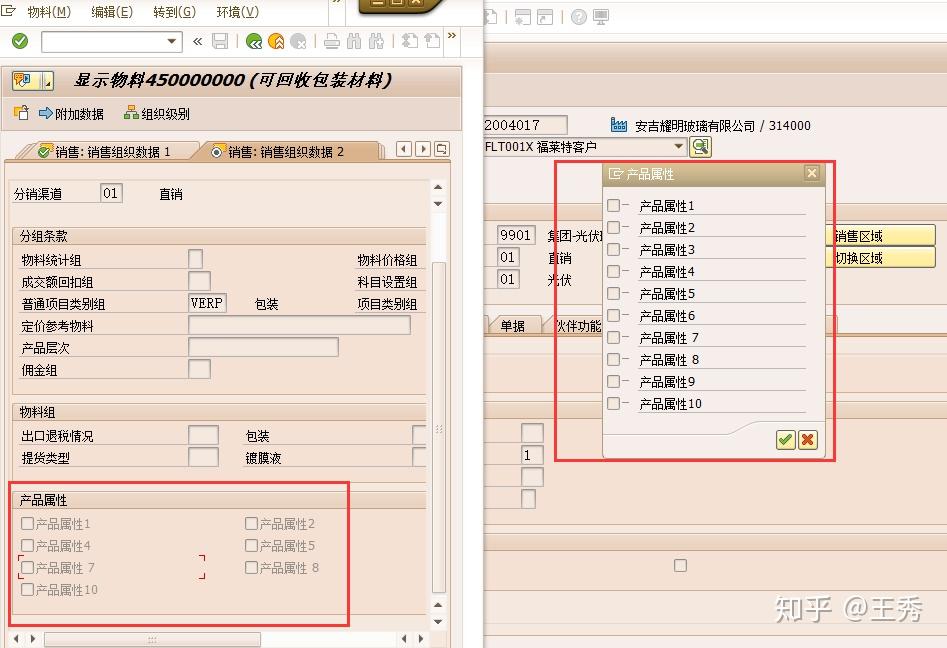This screenshot has height=648, width=947.
Task: Open Find with the binoculars icon
Action: (x=353, y=41)
